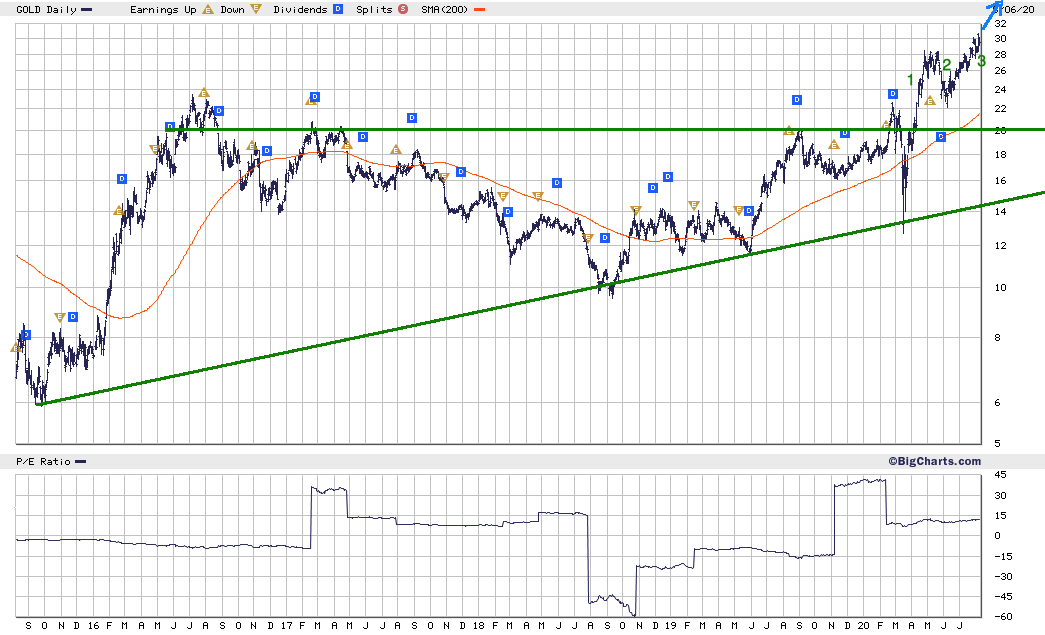Screen dimensions: 1045x635
Task: Click the '32' value on the price axis
Action: point(1000,23)
